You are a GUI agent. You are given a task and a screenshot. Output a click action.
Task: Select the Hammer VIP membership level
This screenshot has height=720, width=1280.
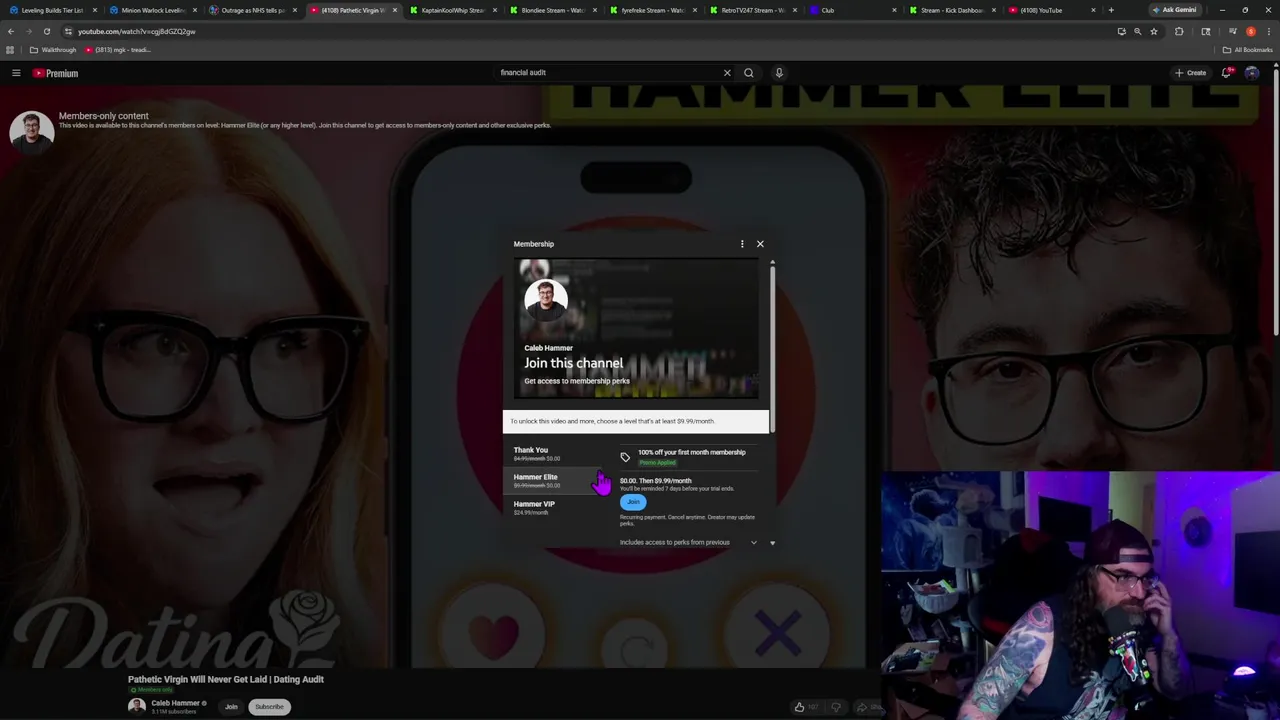coord(555,508)
